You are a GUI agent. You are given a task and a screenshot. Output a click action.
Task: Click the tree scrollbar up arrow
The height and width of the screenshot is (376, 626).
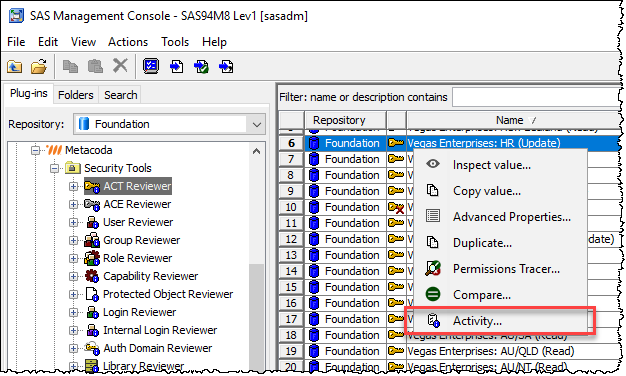point(257,151)
